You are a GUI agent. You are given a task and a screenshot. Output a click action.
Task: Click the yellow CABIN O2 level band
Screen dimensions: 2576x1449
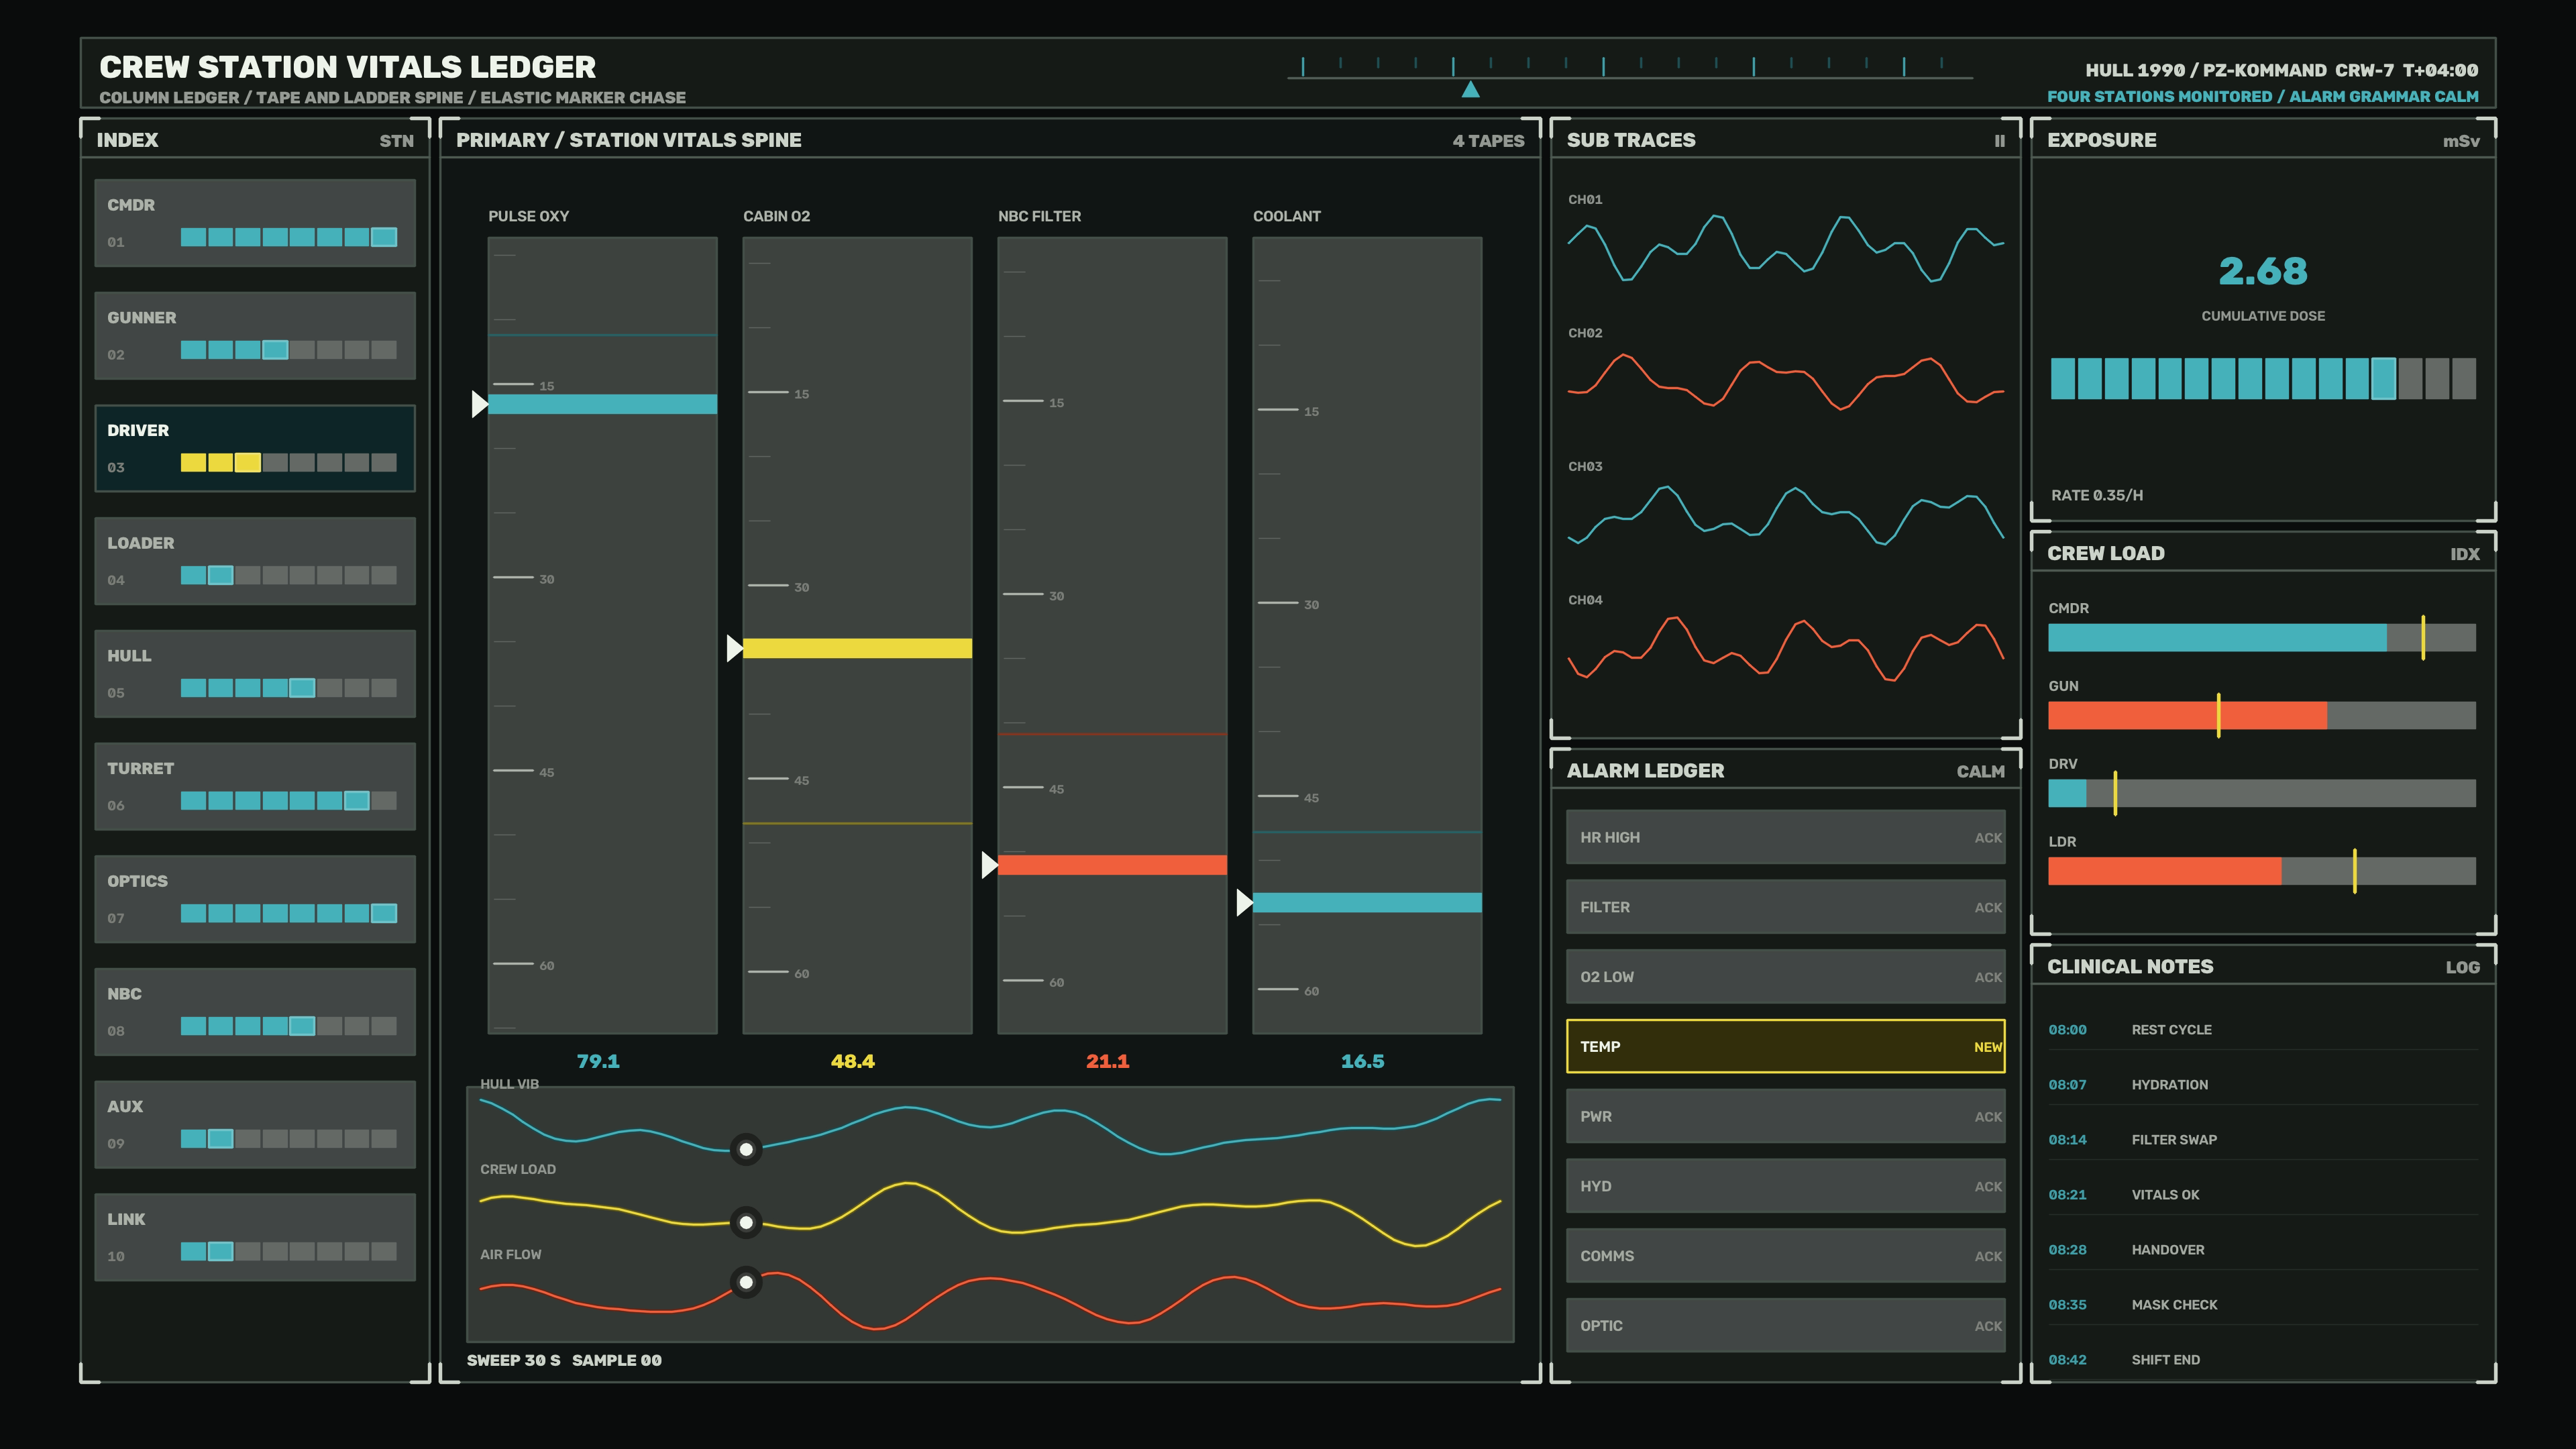(x=857, y=648)
